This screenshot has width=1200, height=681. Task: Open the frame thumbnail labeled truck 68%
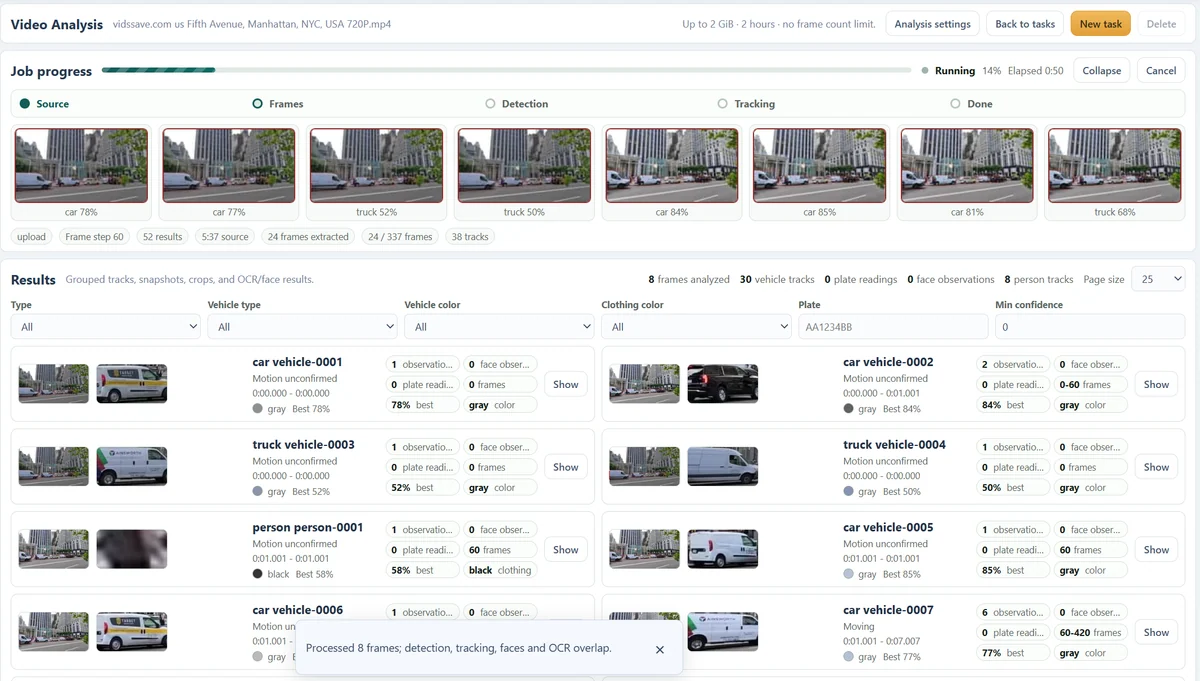1114,166
